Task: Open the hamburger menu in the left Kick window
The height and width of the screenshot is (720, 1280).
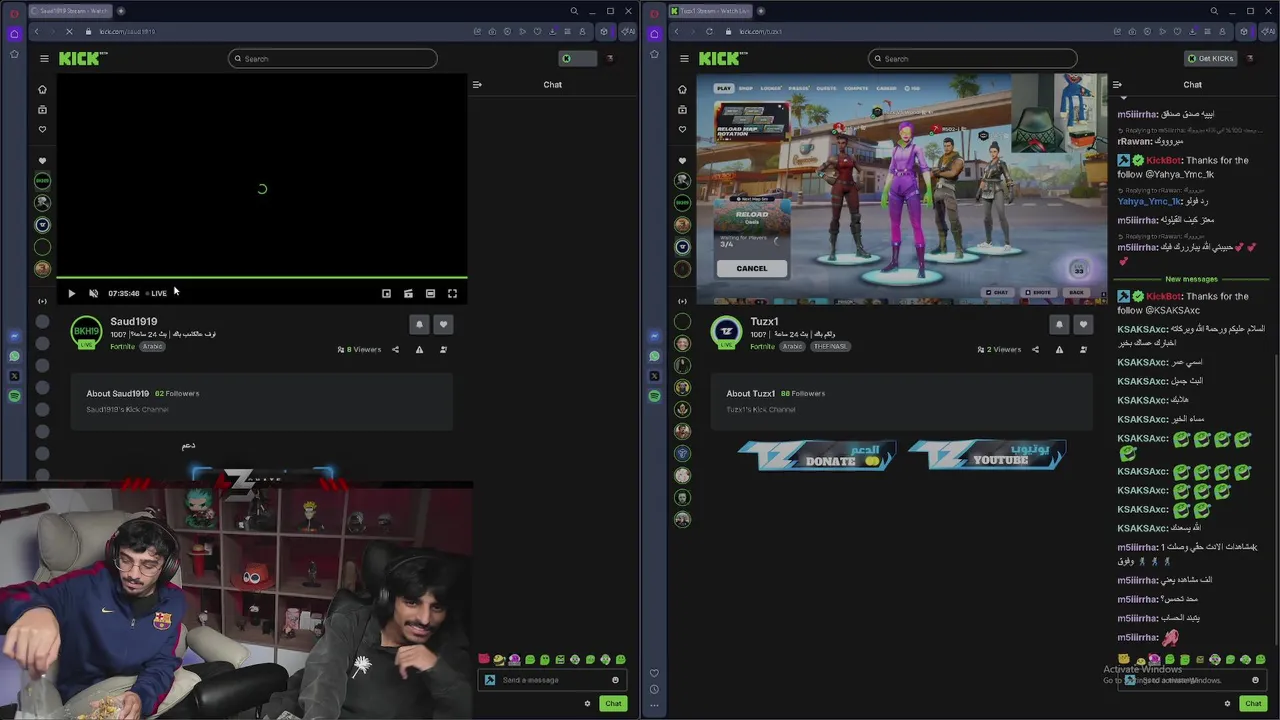Action: click(x=44, y=58)
